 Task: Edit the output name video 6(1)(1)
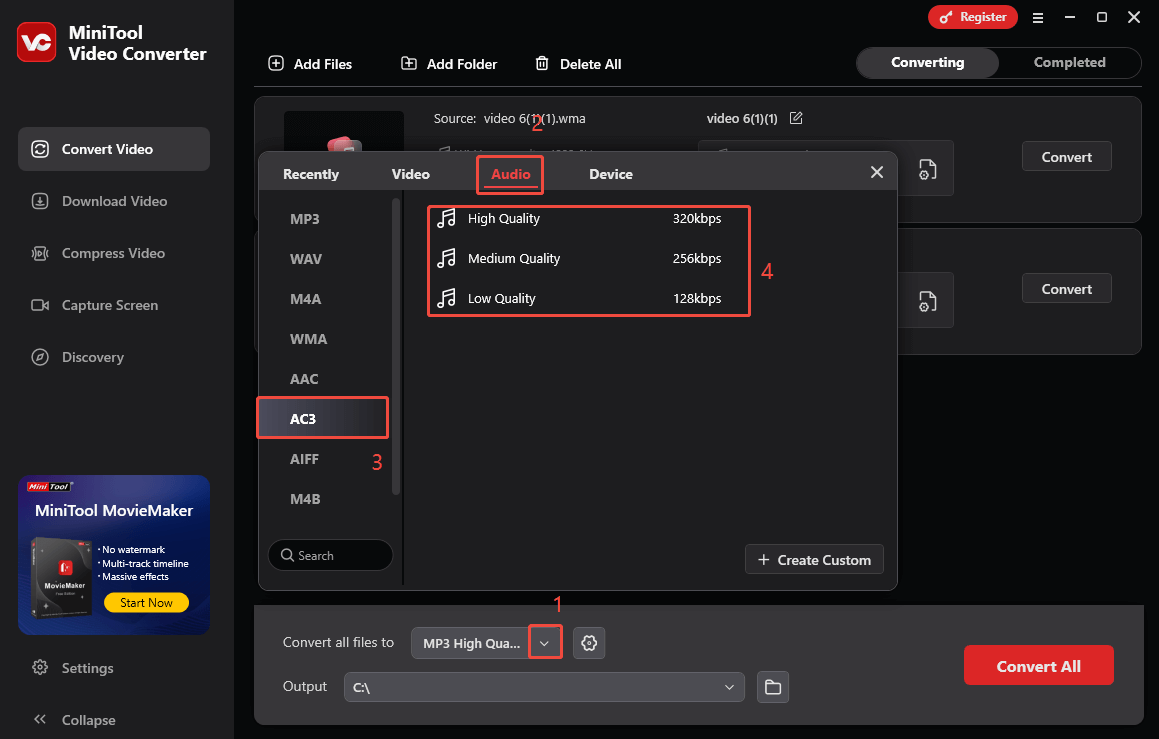click(796, 118)
